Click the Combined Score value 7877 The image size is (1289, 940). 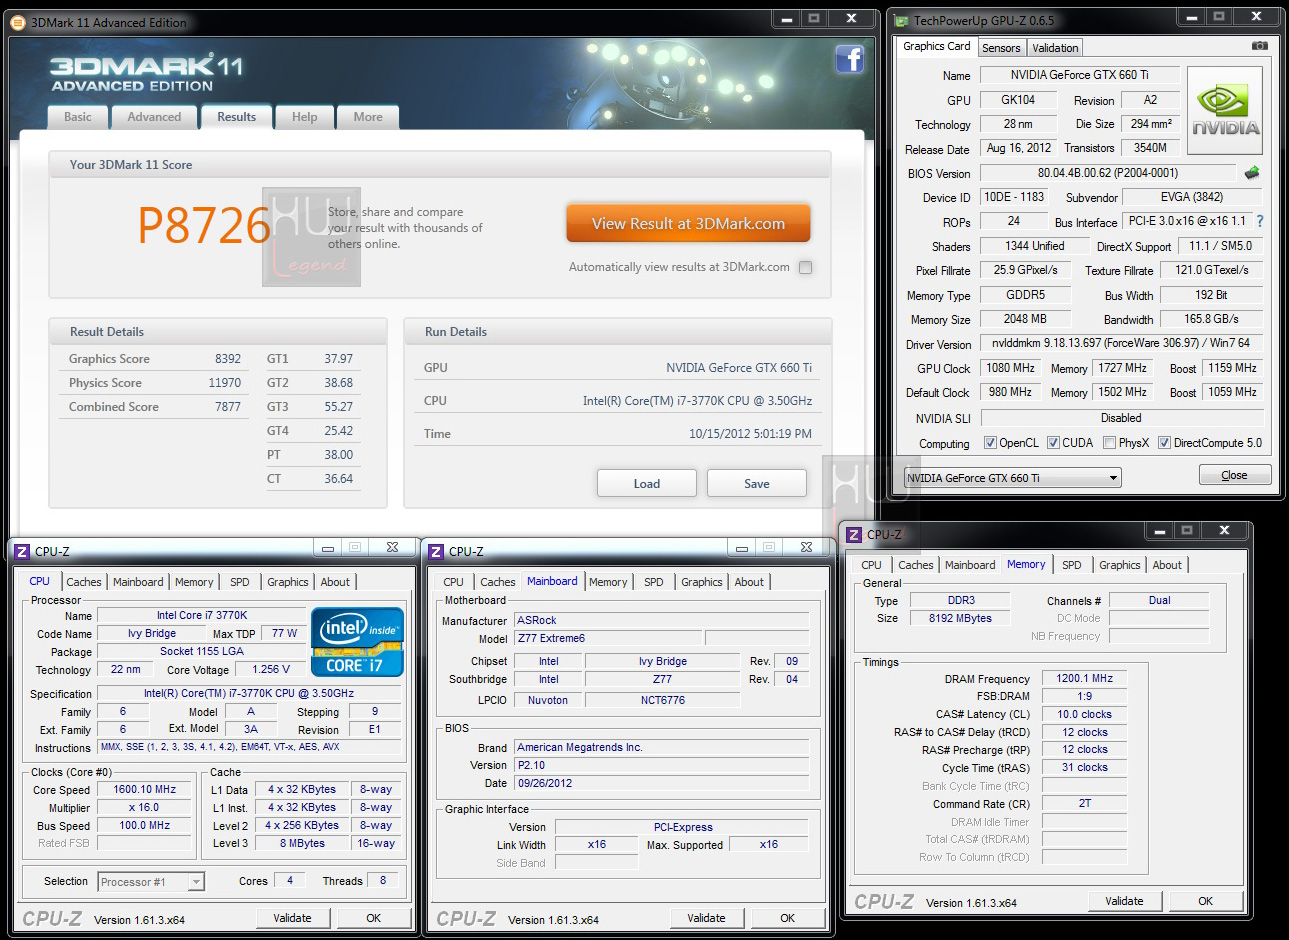click(228, 407)
